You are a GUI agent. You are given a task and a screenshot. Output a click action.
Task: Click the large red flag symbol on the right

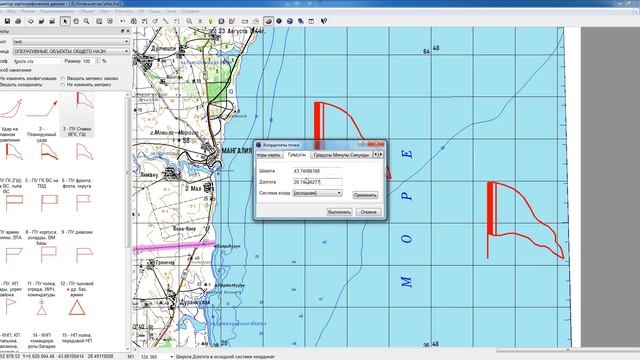click(x=526, y=220)
